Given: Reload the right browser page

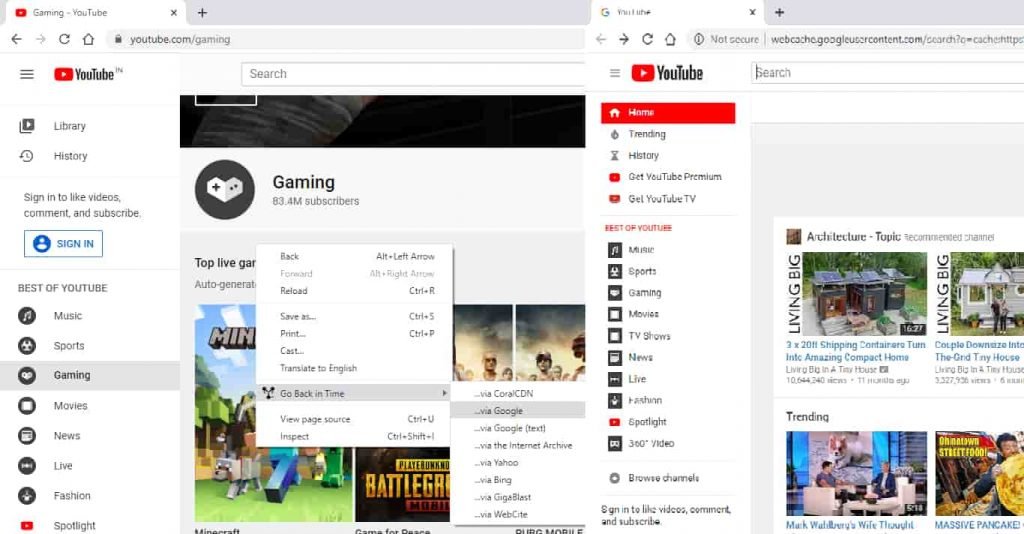Looking at the screenshot, I should tap(647, 39).
